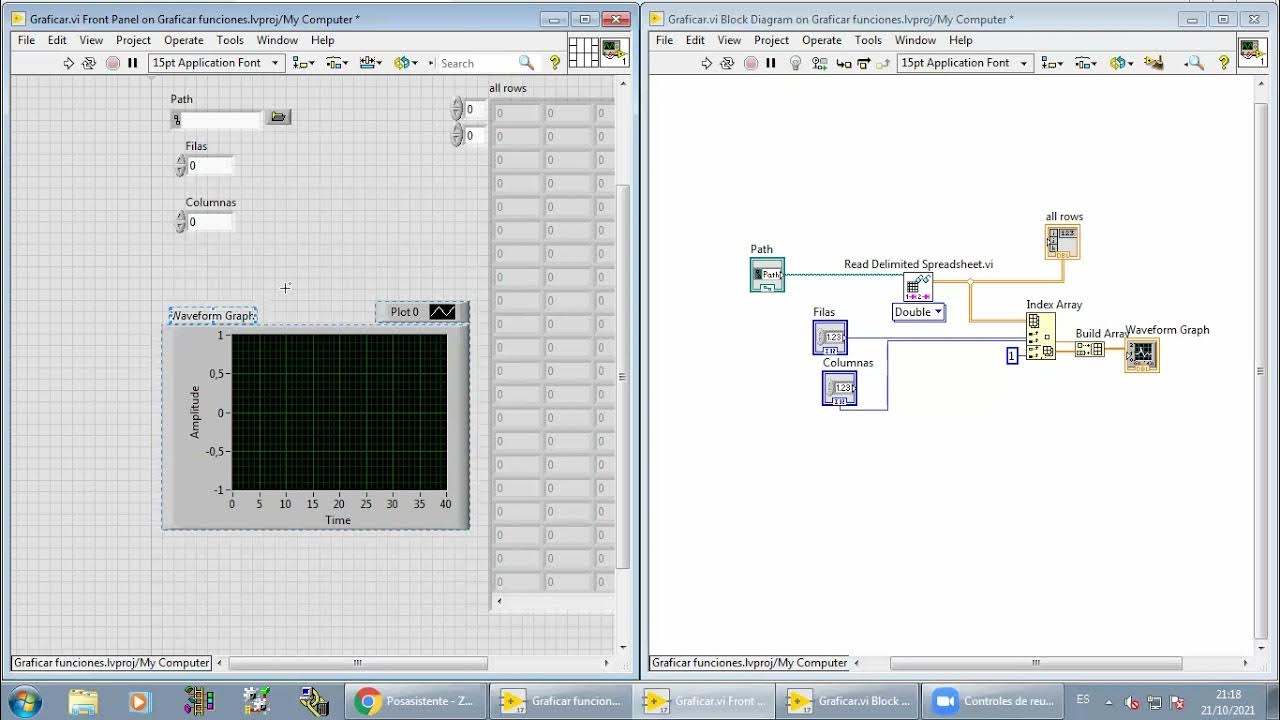Select the Path control terminal in Block Diagram

pyautogui.click(x=767, y=274)
